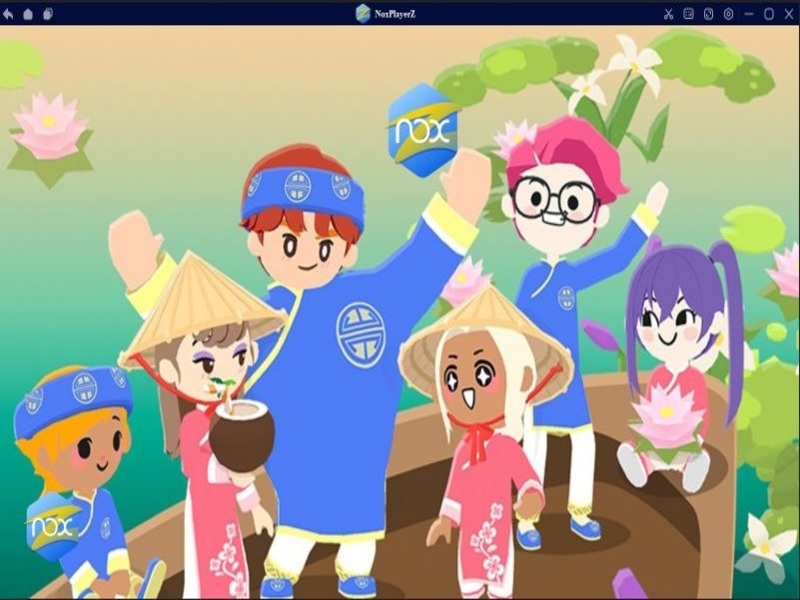Maximize the NoxPlayerZ window
Viewport: 800px width, 600px height.
(769, 14)
